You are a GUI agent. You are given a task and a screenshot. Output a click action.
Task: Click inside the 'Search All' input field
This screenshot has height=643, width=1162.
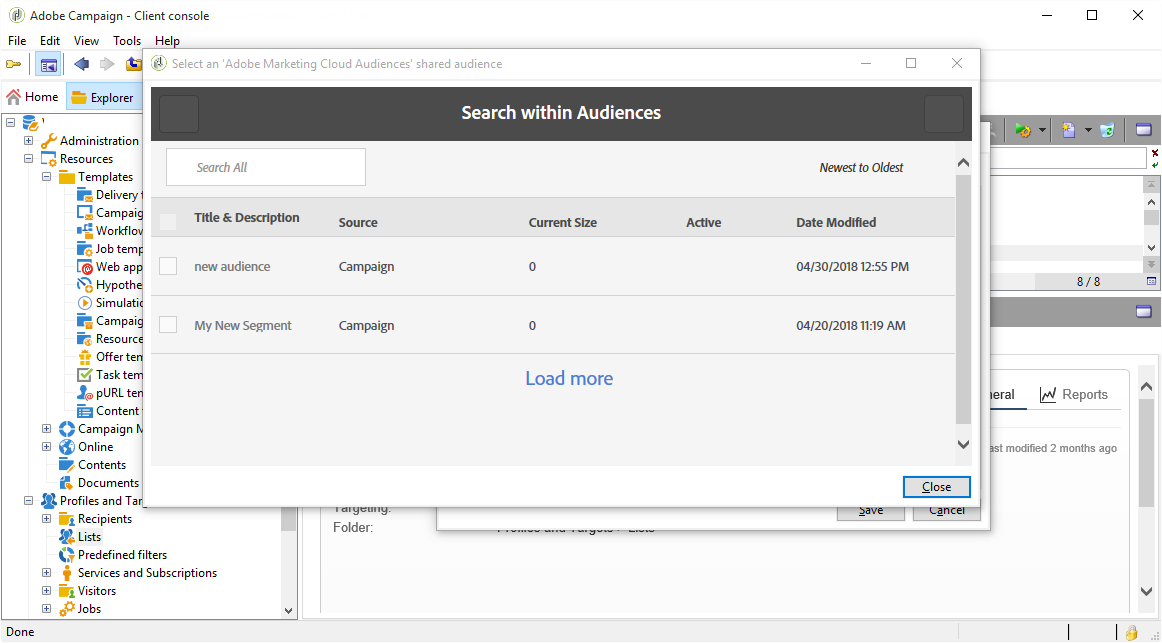tap(265, 166)
